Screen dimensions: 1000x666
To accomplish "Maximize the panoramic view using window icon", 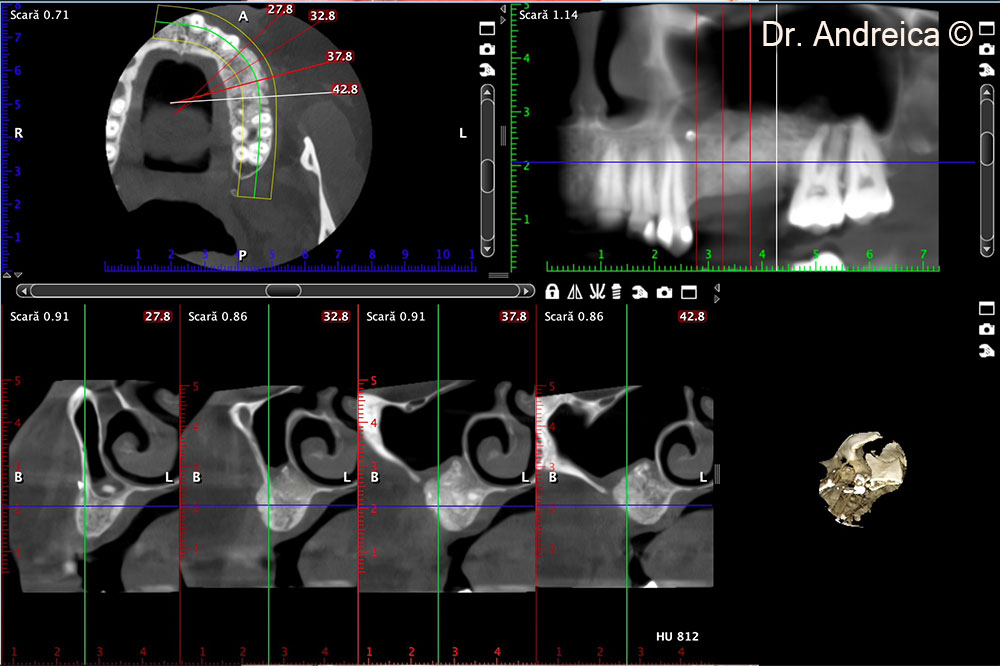I will coord(986,28).
